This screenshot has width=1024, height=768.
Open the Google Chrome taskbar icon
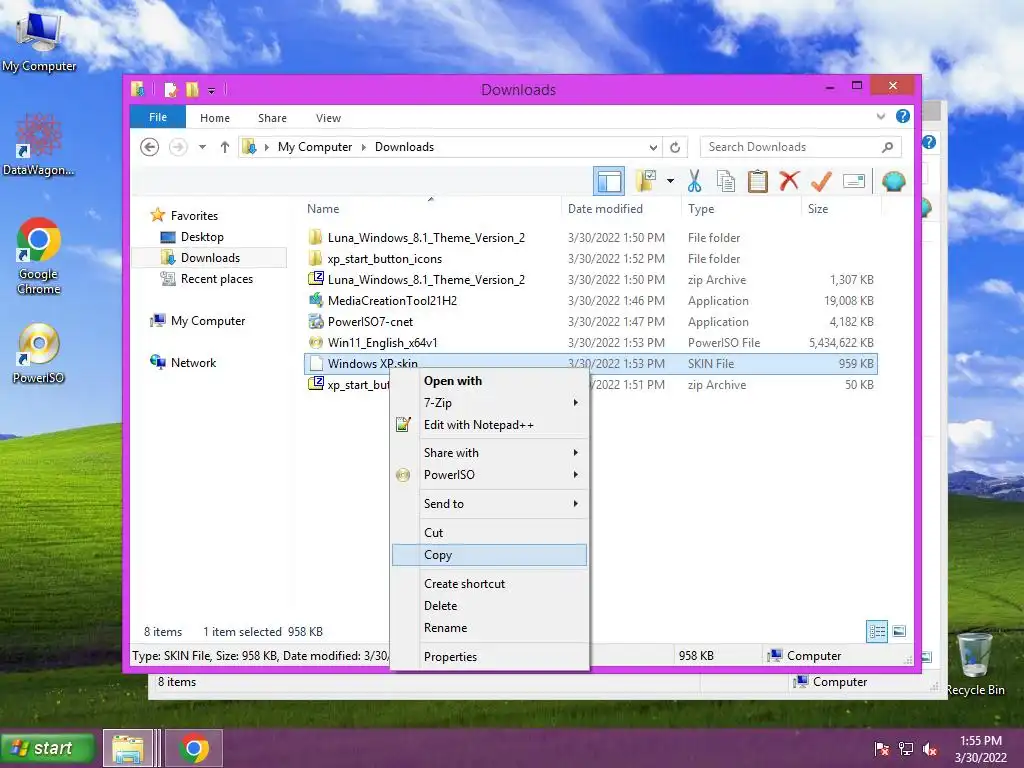coord(193,748)
